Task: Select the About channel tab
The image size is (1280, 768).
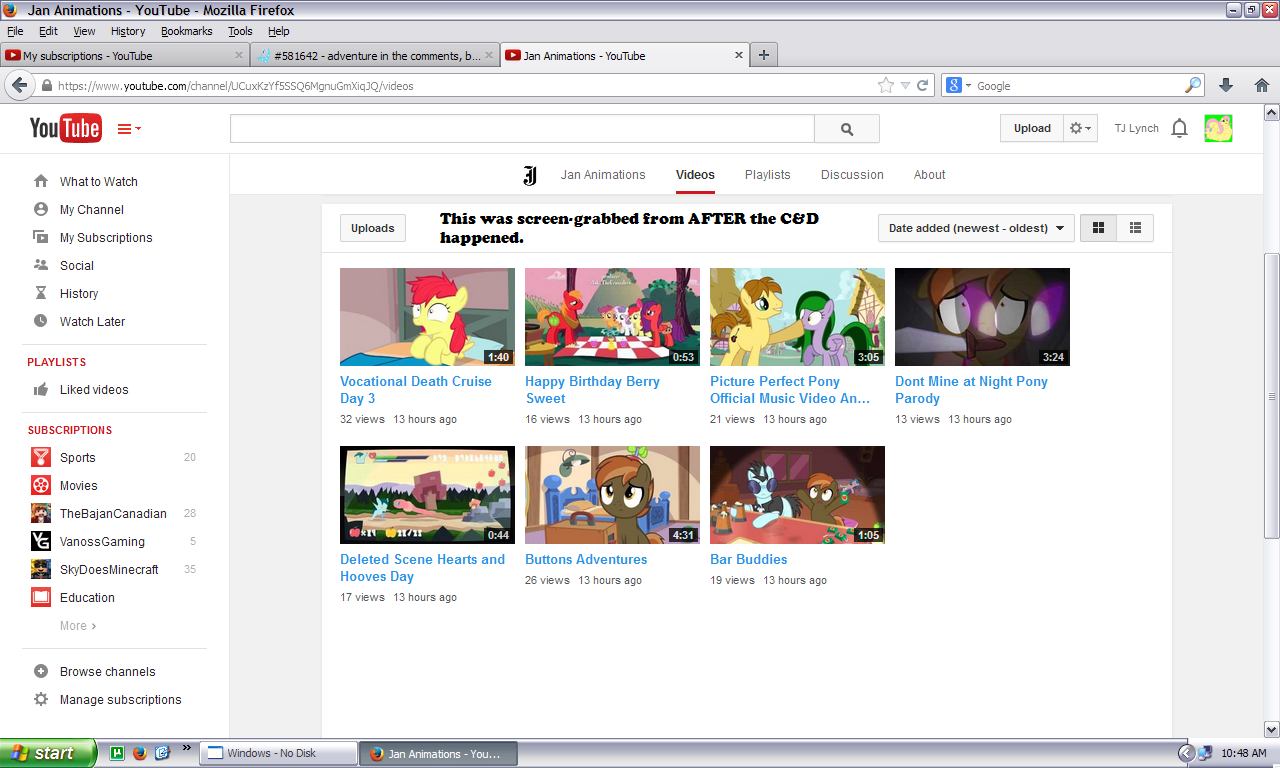Action: click(x=929, y=174)
